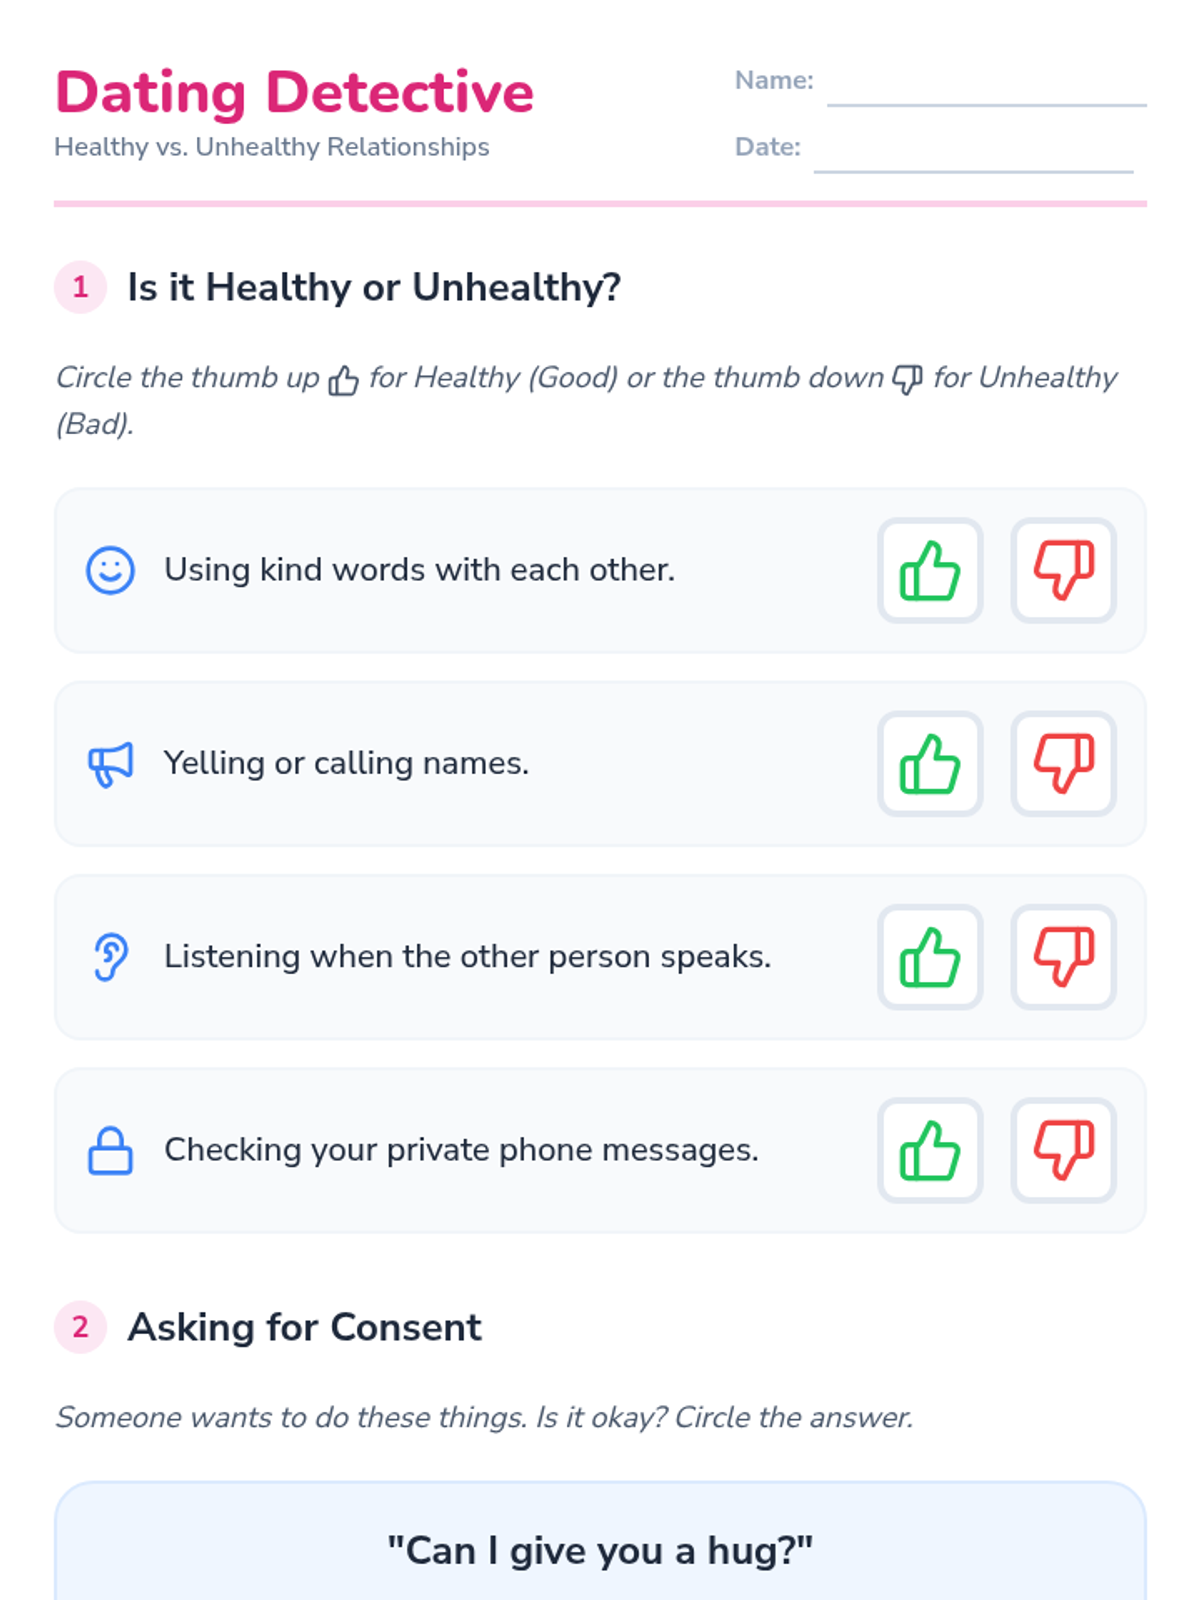Click the ear icon beside listening
Viewport: 1200px width, 1600px height.
tap(110, 957)
